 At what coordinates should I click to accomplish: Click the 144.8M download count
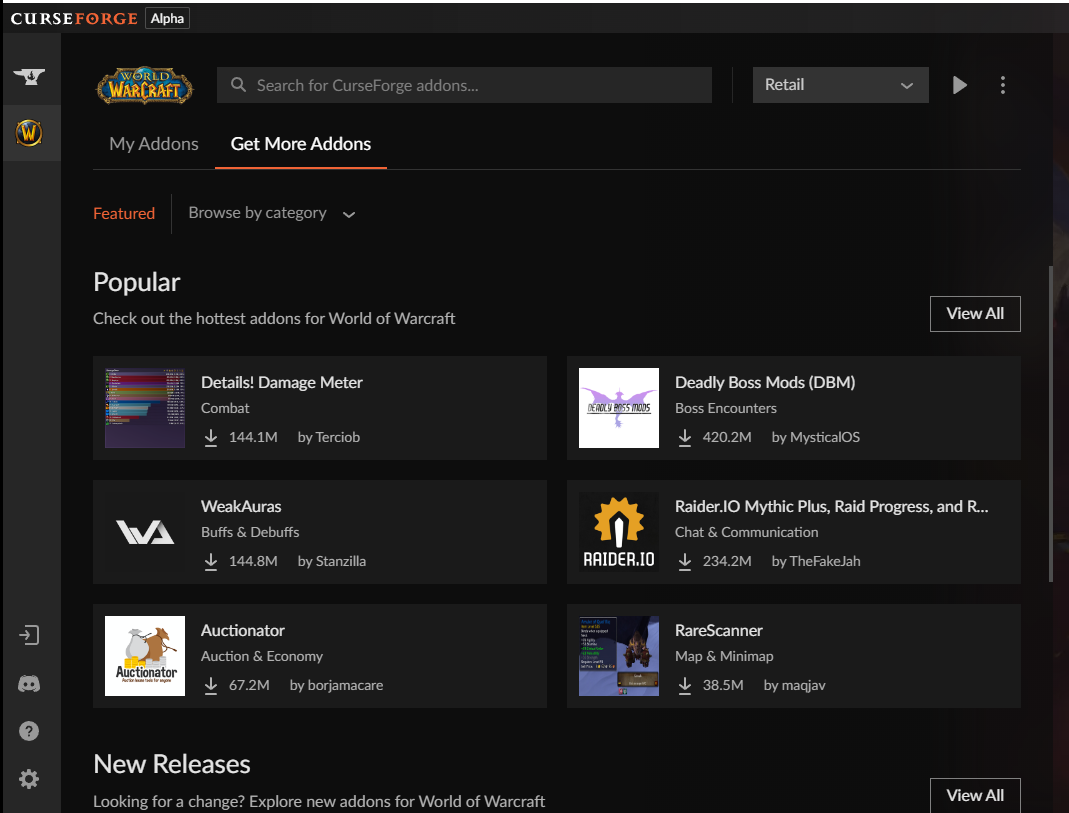click(x=253, y=562)
